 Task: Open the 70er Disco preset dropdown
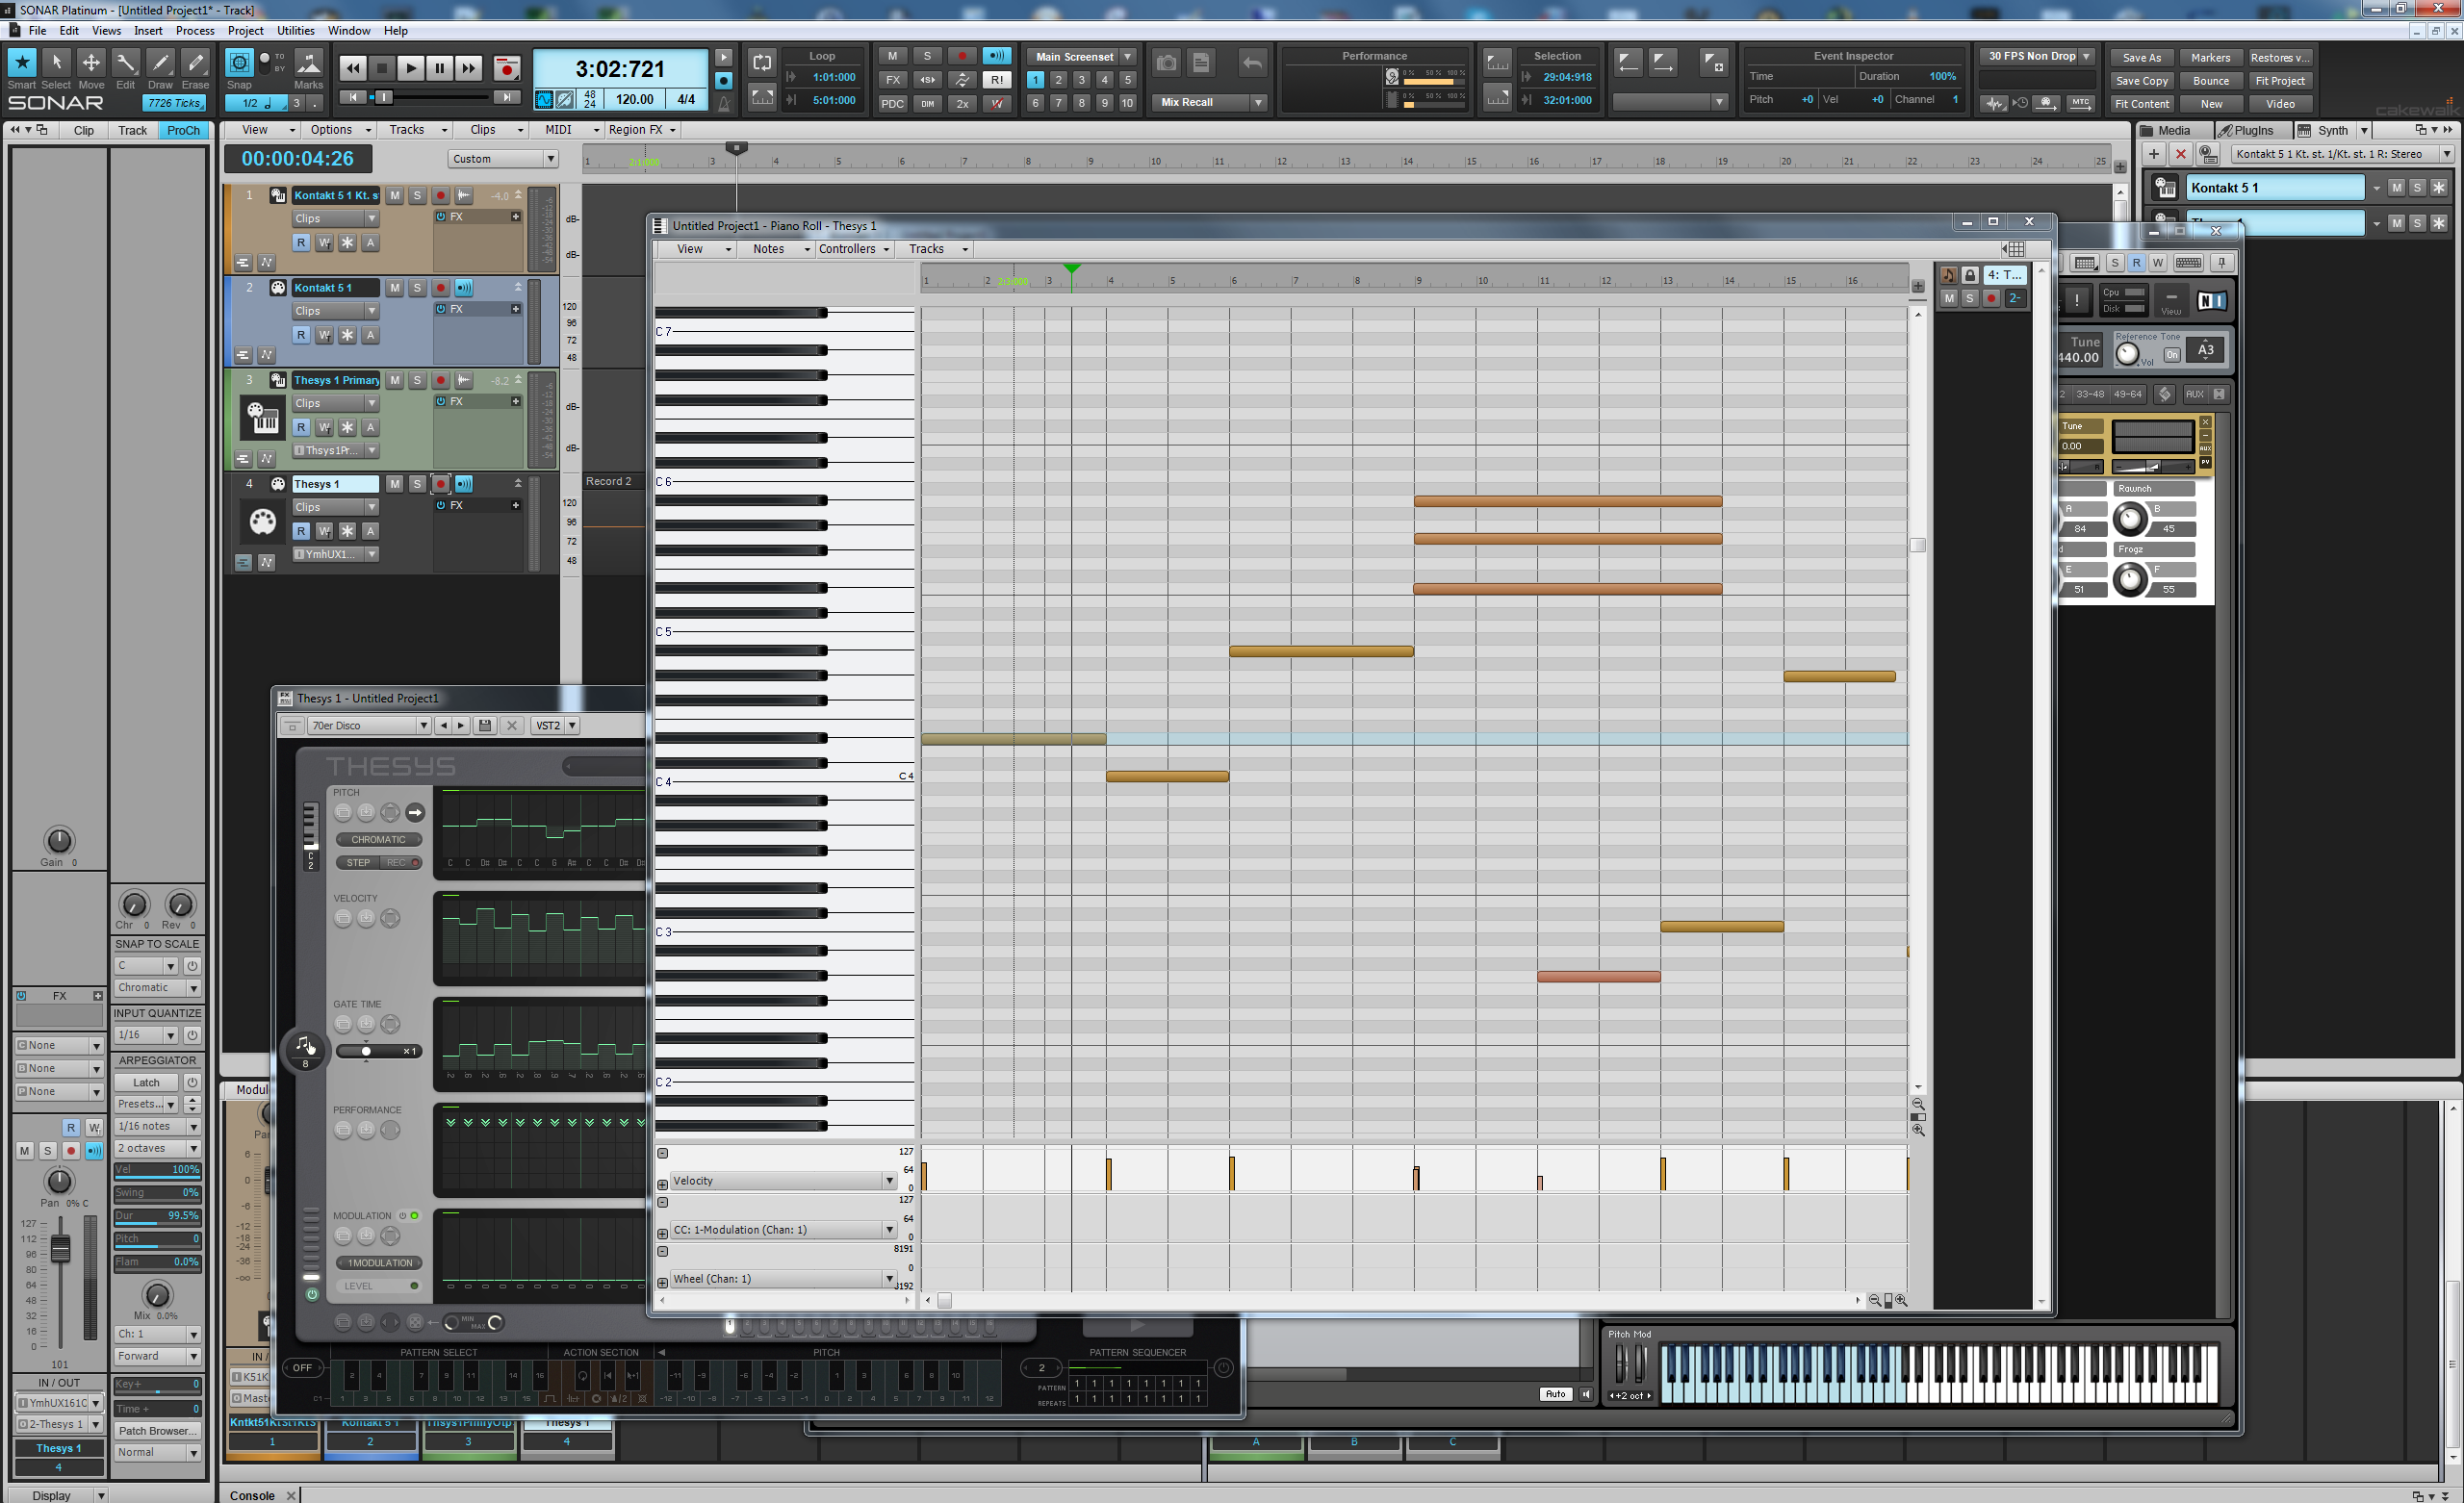click(x=423, y=725)
